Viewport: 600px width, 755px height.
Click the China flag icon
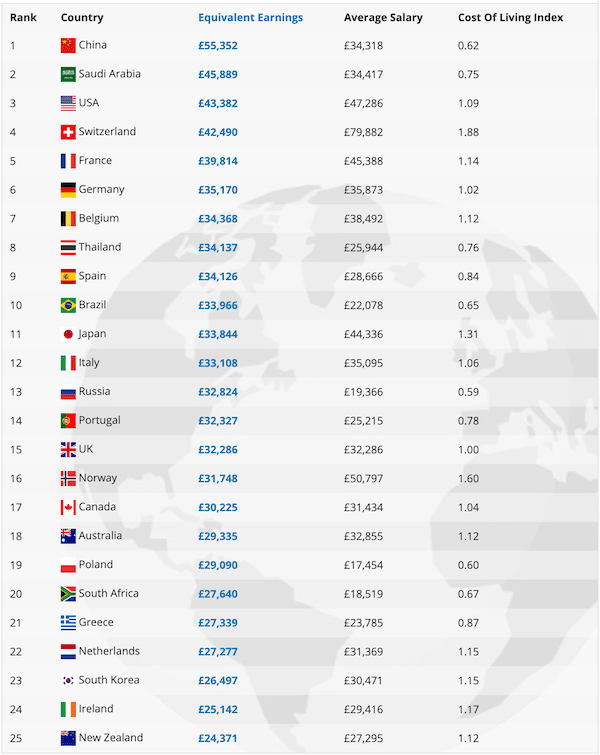point(68,45)
